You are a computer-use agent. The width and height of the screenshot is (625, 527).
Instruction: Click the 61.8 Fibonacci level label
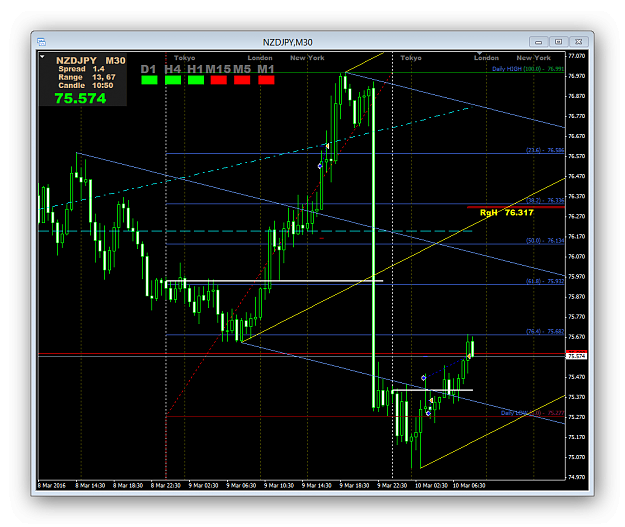coord(545,281)
